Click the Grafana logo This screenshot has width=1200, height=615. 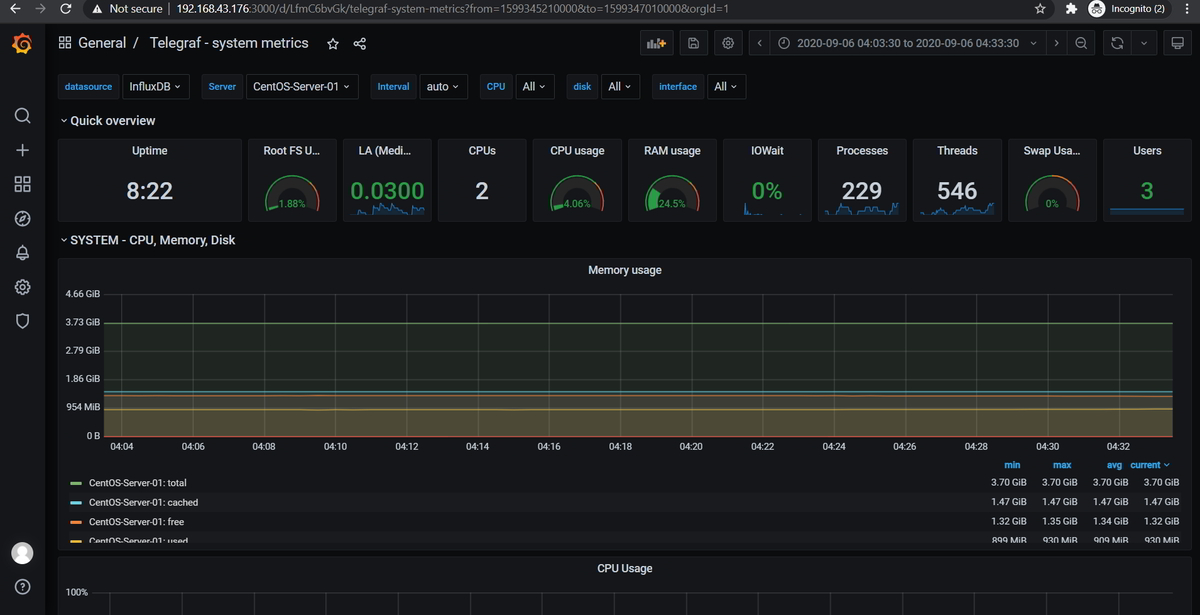(x=22, y=44)
